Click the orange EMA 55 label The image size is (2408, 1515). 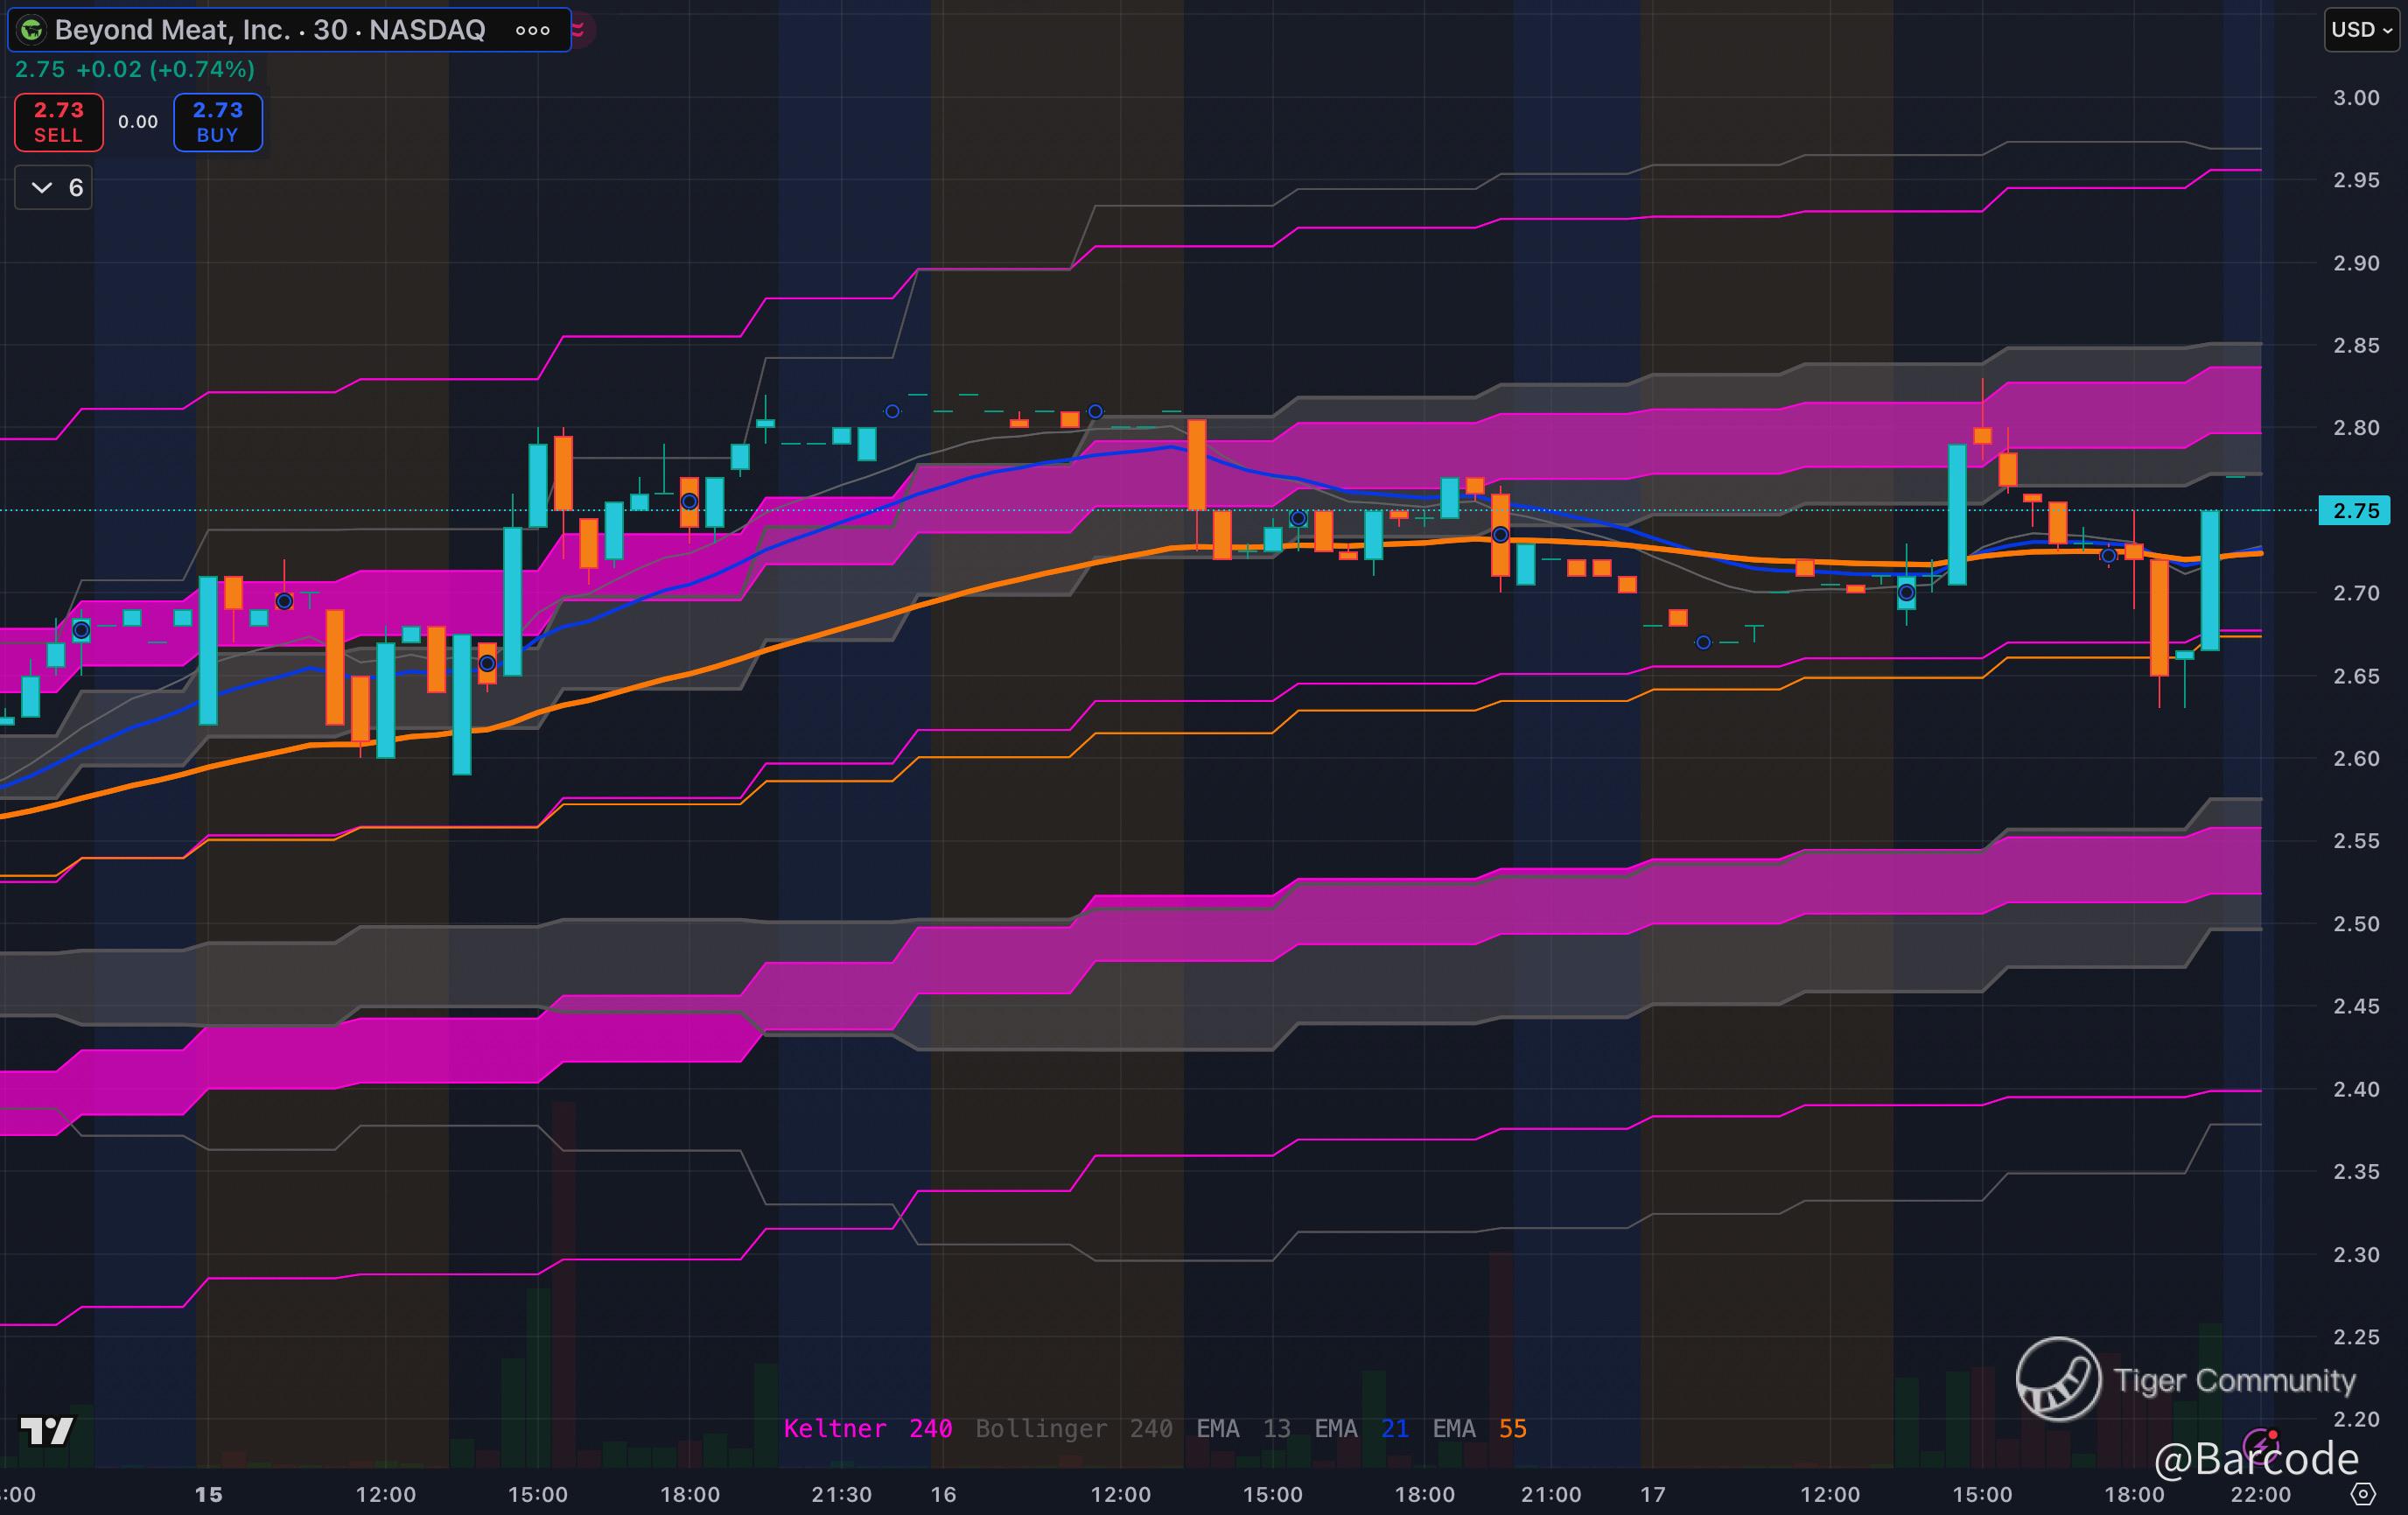click(1479, 1428)
